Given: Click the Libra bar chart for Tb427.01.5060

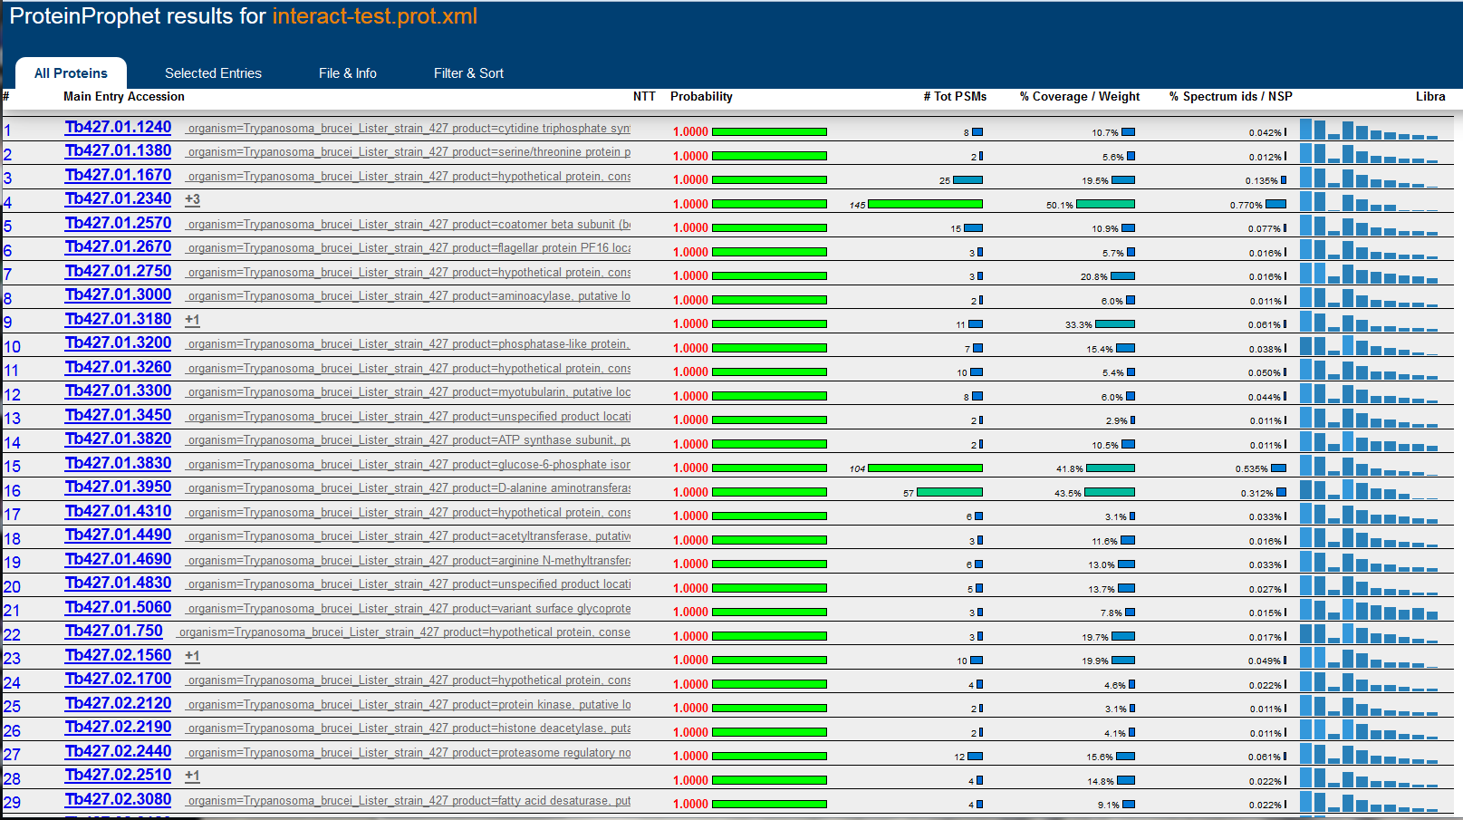Looking at the screenshot, I should 1369,610.
